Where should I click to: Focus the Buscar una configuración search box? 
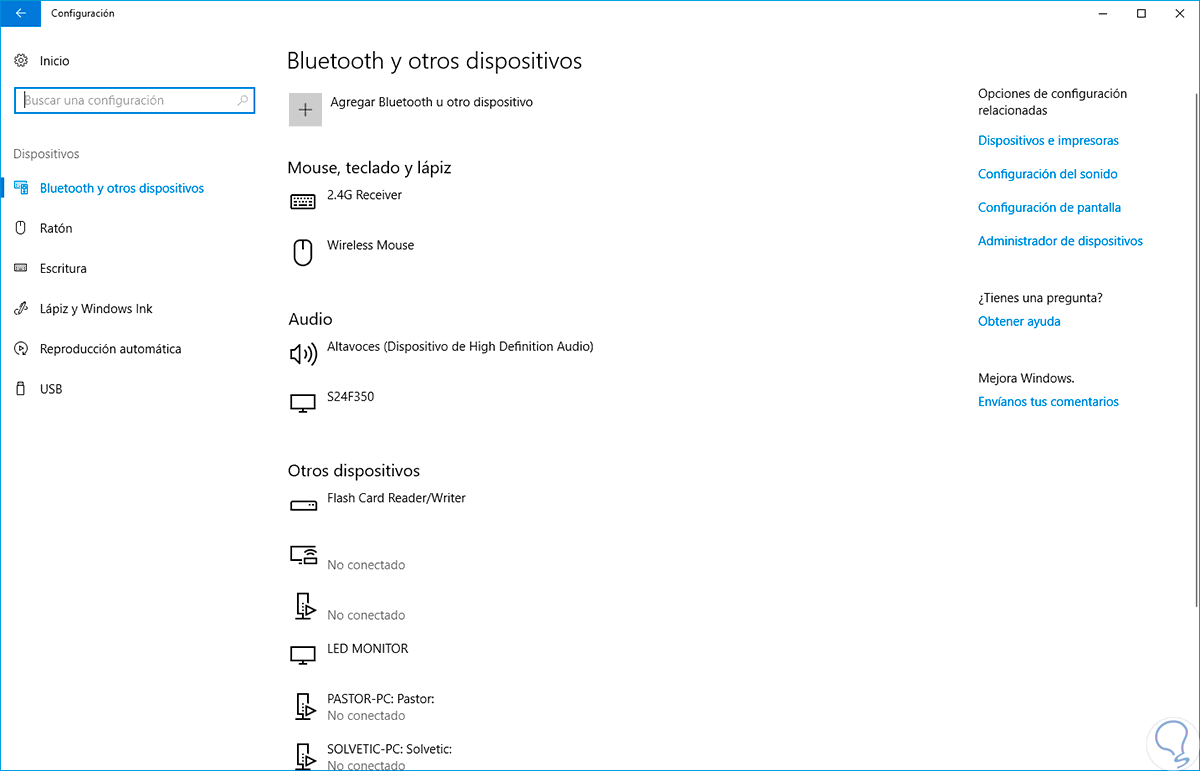tap(128, 101)
